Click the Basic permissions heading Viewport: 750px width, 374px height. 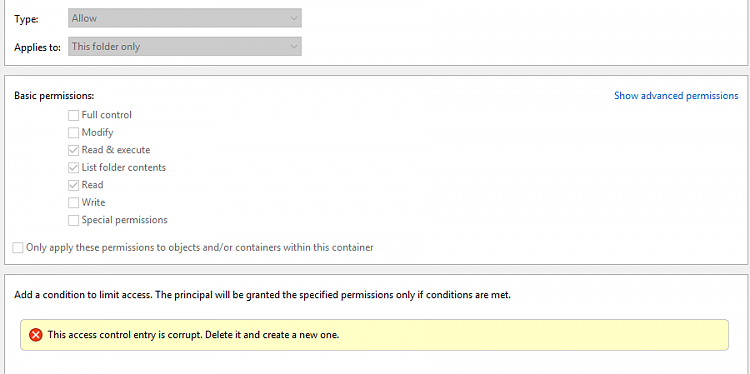pyautogui.click(x=54, y=96)
